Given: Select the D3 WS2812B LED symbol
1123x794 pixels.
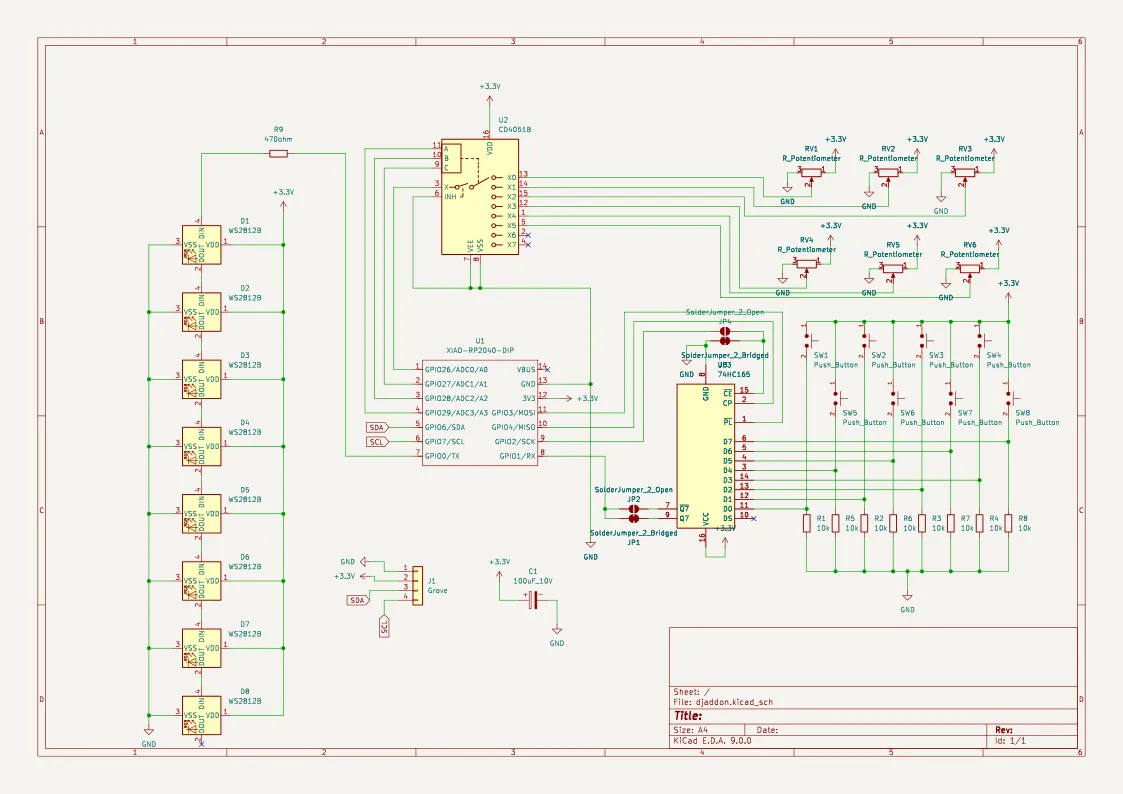Looking at the screenshot, I should point(201,379).
